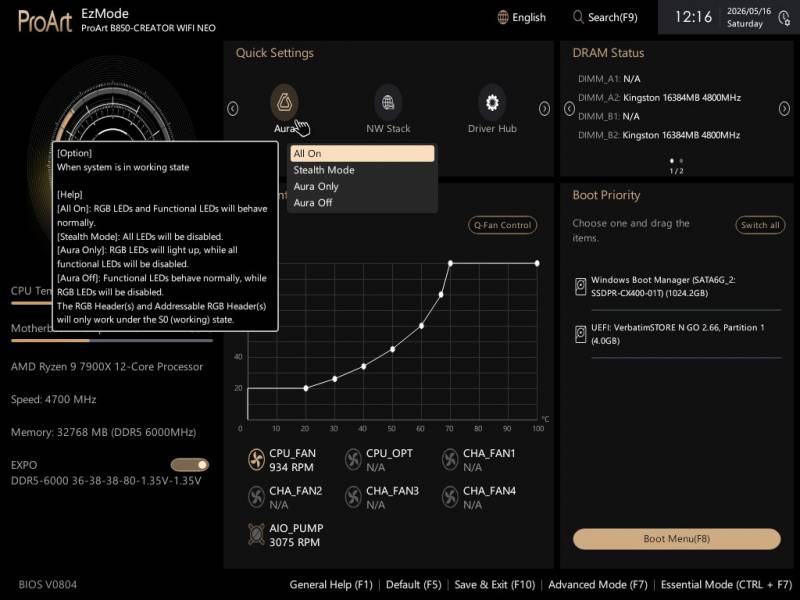Open Q-Fan Control
This screenshot has height=600, width=800.
click(503, 225)
